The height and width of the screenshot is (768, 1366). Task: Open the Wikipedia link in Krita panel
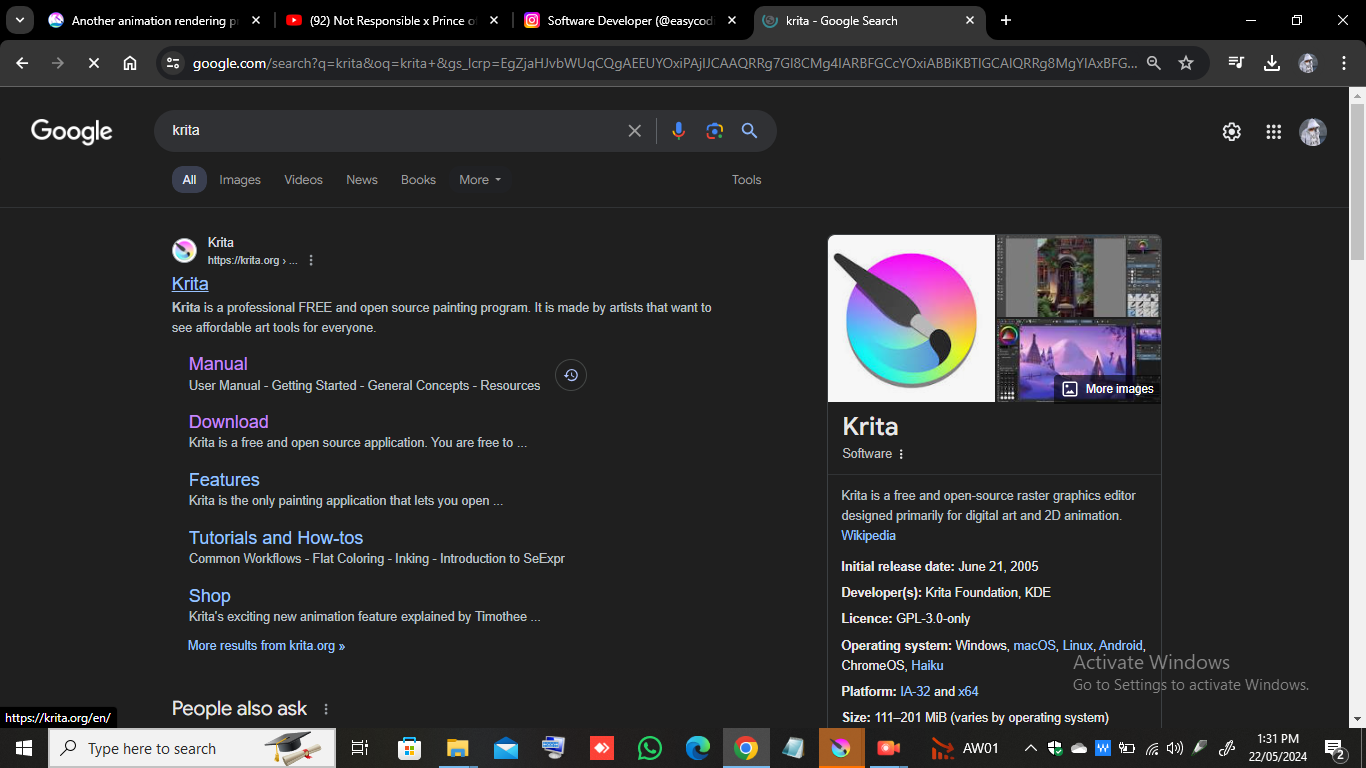click(868, 536)
